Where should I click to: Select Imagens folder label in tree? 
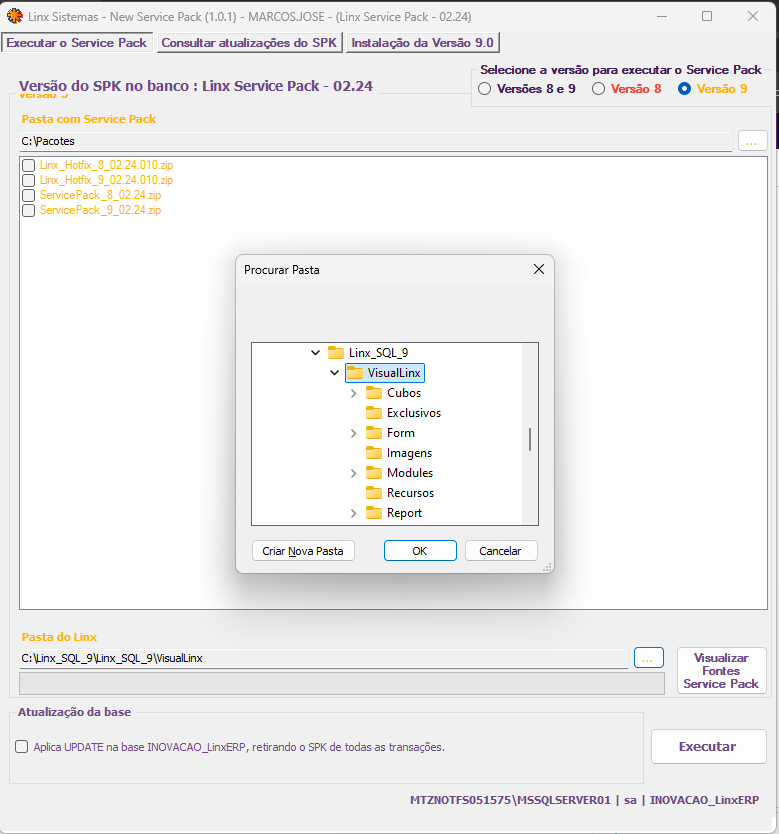[x=409, y=453]
